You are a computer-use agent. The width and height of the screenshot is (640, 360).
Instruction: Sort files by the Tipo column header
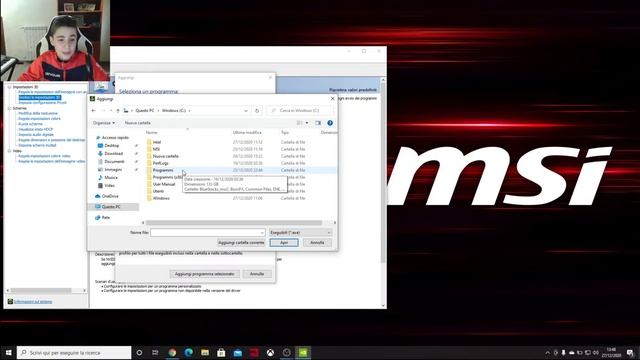click(285, 132)
